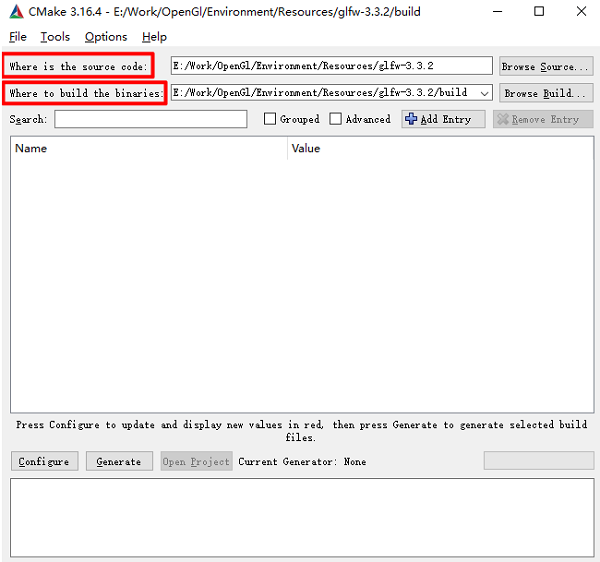Click the Add Entry button

point(443,119)
